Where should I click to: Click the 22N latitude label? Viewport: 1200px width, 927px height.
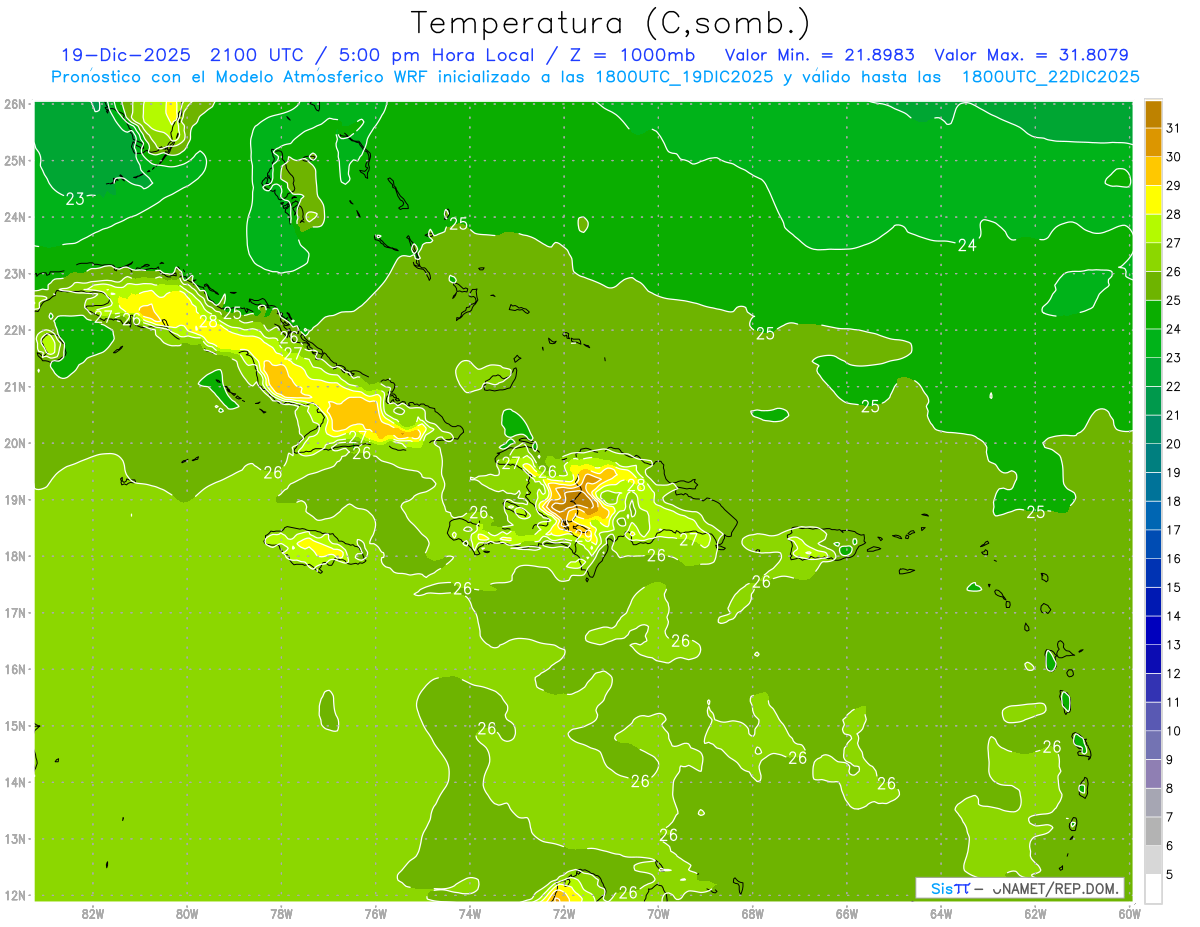pyautogui.click(x=15, y=330)
